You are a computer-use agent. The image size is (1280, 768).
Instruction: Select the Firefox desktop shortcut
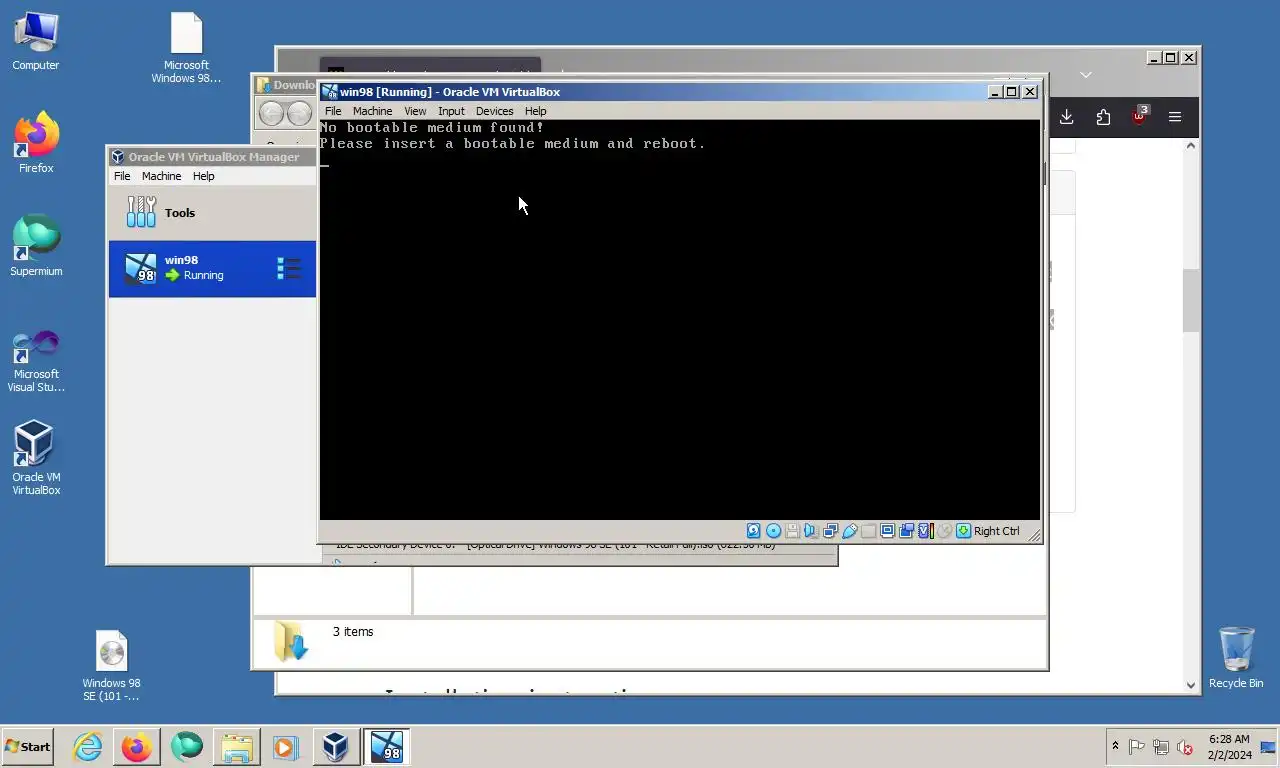click(x=36, y=143)
